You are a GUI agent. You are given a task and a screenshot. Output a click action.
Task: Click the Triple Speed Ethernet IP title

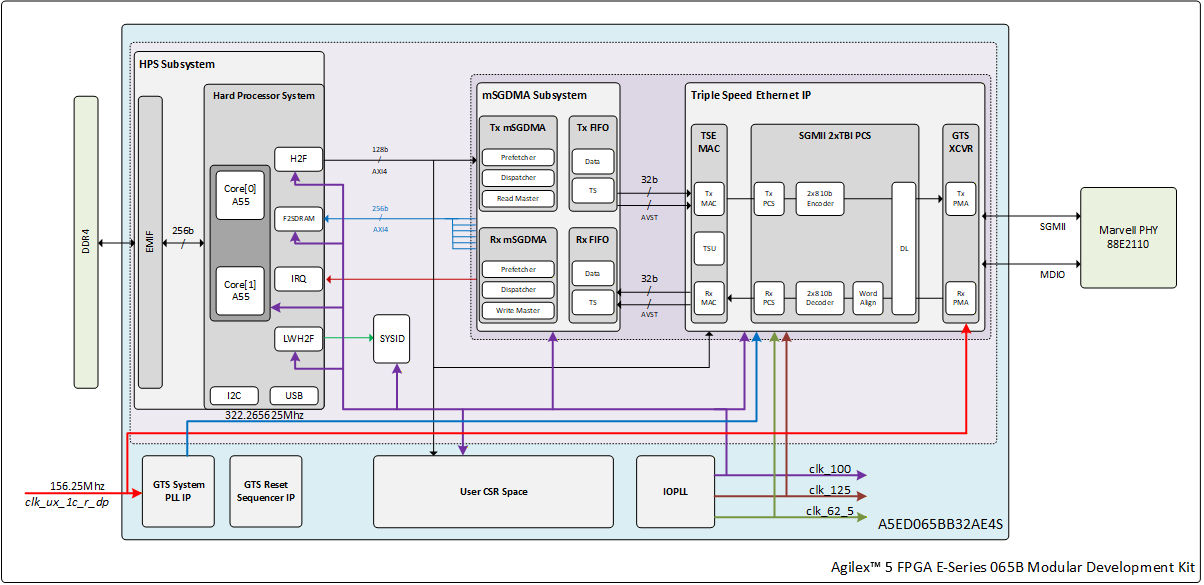click(753, 96)
